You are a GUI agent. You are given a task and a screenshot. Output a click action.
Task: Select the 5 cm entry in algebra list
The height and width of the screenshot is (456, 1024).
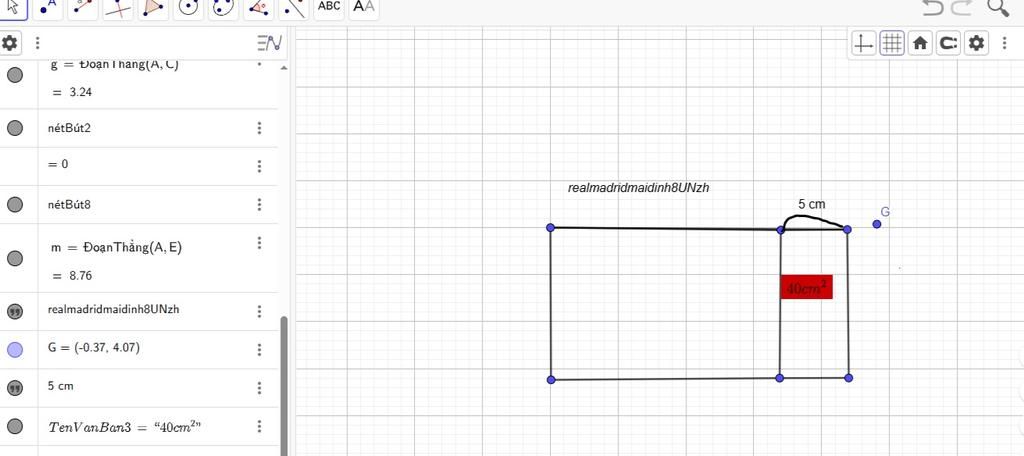click(x=61, y=386)
